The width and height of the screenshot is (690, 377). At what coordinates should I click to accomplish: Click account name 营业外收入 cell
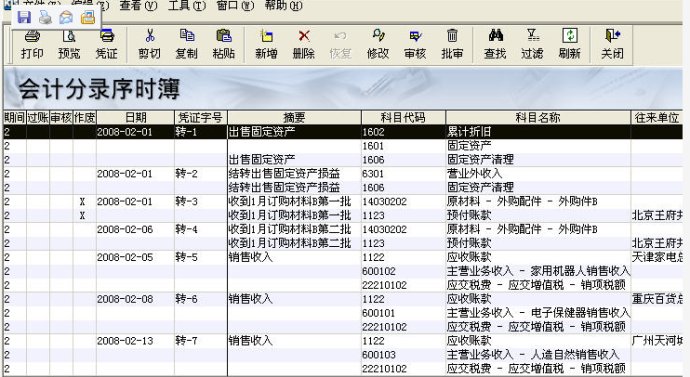point(538,174)
